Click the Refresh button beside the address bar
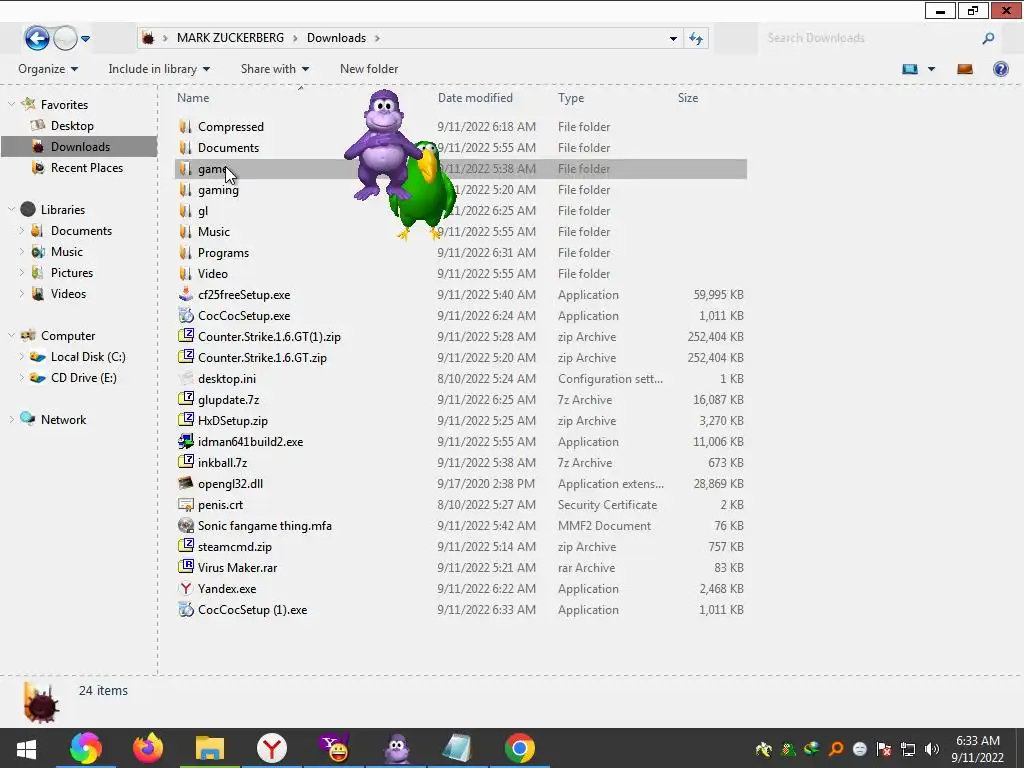1024x768 pixels. (696, 39)
